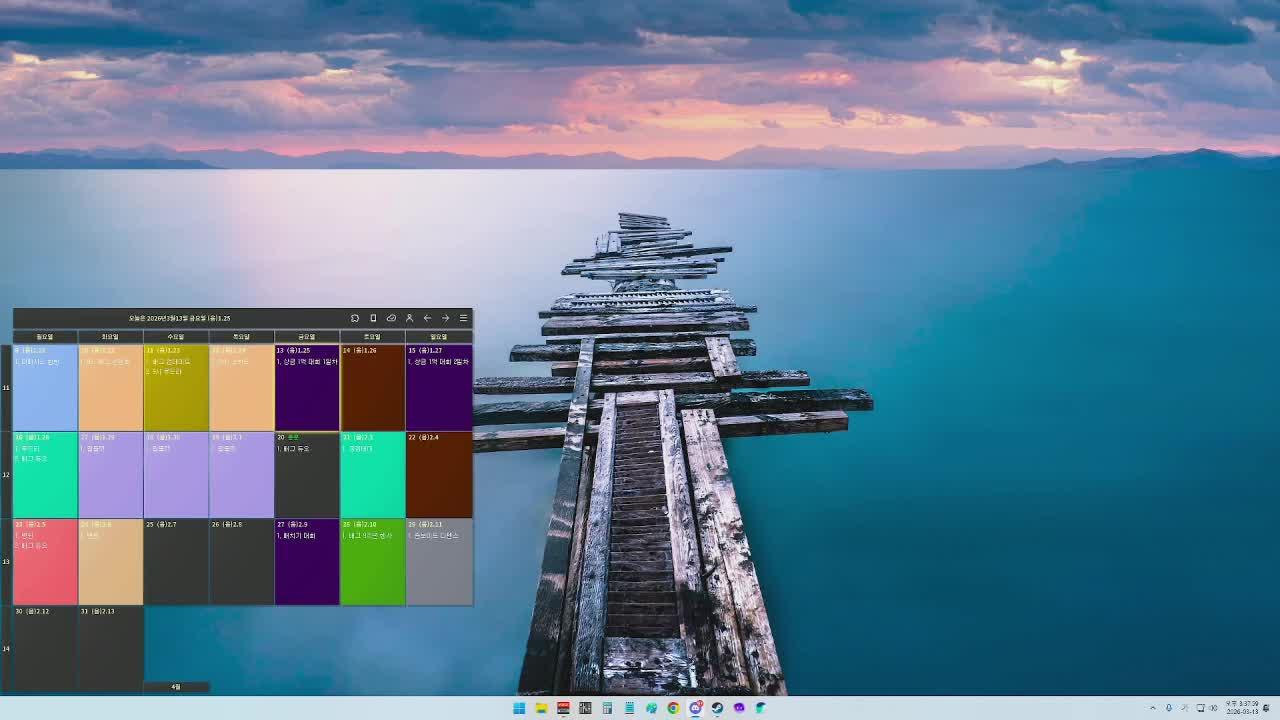1280x720 pixels.
Task: Open the taskbar clock and date
Action: [1242, 708]
